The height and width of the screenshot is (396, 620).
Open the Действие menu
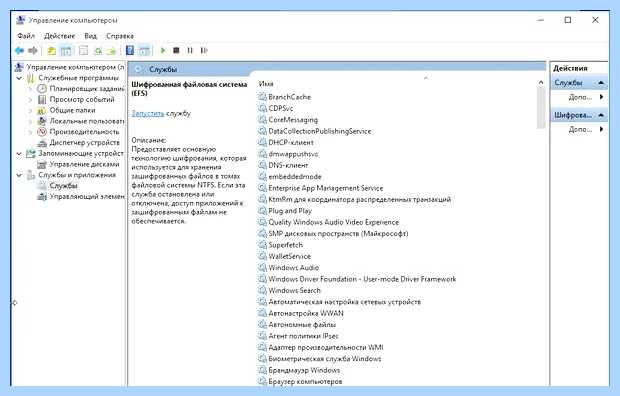(59, 36)
